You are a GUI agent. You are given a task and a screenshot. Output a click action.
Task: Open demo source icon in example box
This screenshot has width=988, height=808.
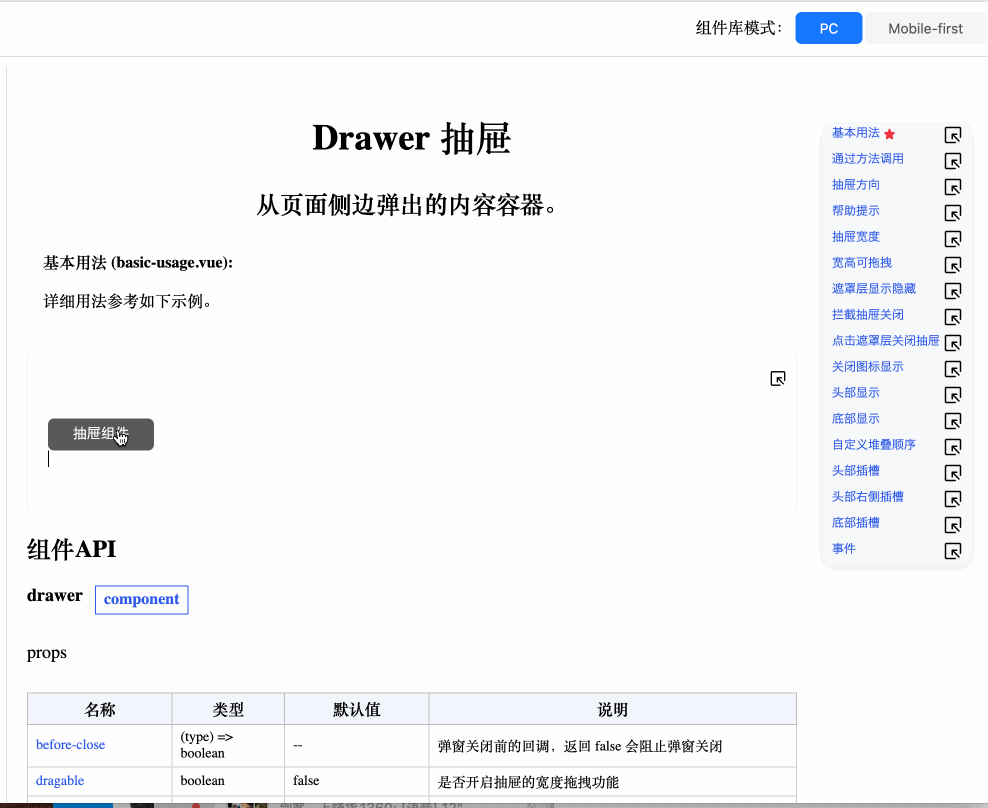[x=778, y=378]
